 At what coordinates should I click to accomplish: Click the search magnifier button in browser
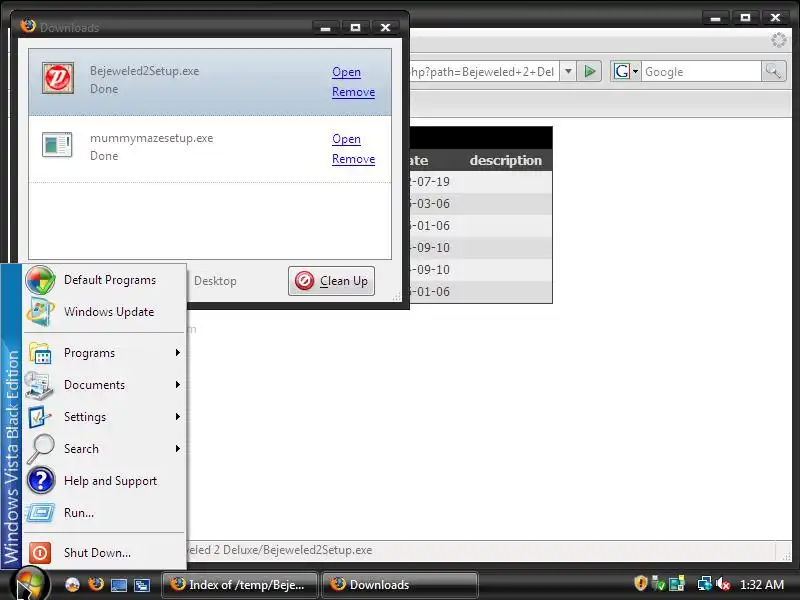pyautogui.click(x=773, y=71)
